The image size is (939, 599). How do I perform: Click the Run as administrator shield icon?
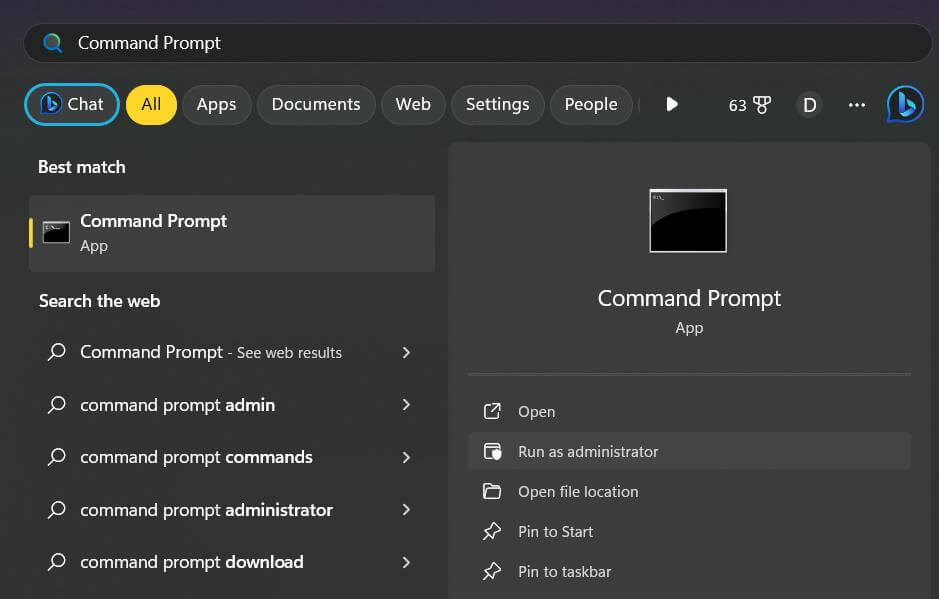pos(492,452)
